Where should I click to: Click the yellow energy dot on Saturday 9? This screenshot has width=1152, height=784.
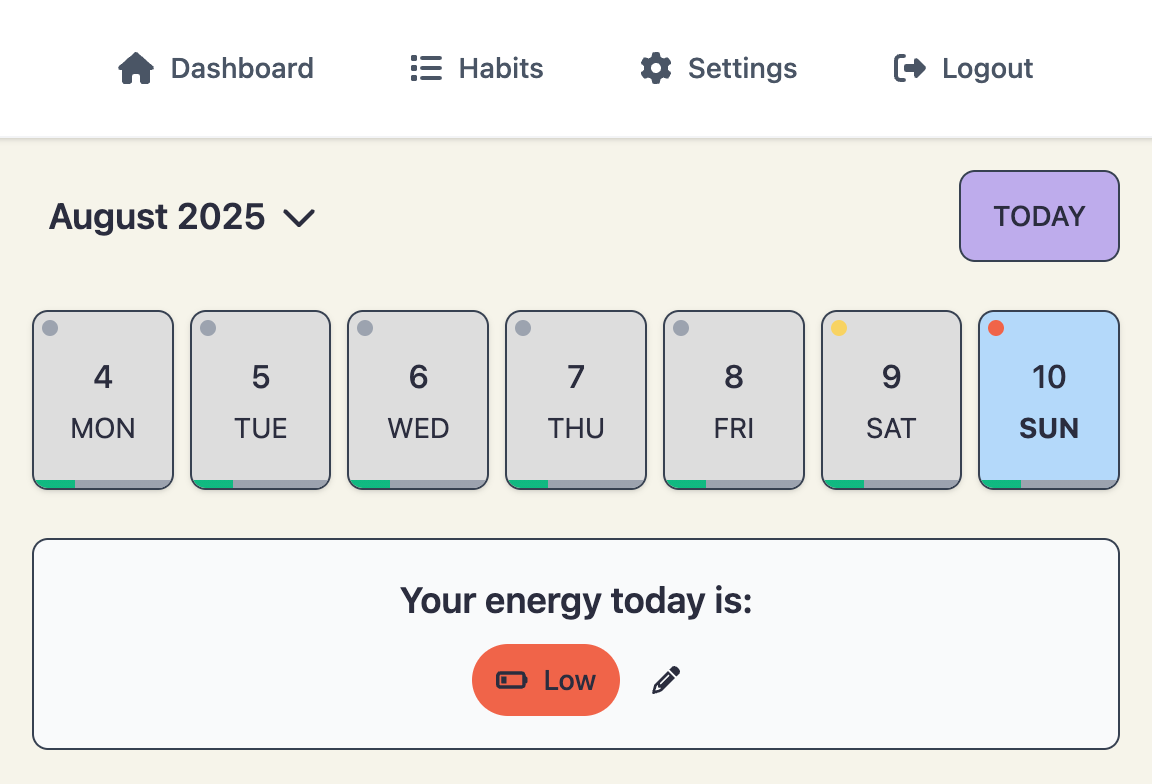point(839,328)
